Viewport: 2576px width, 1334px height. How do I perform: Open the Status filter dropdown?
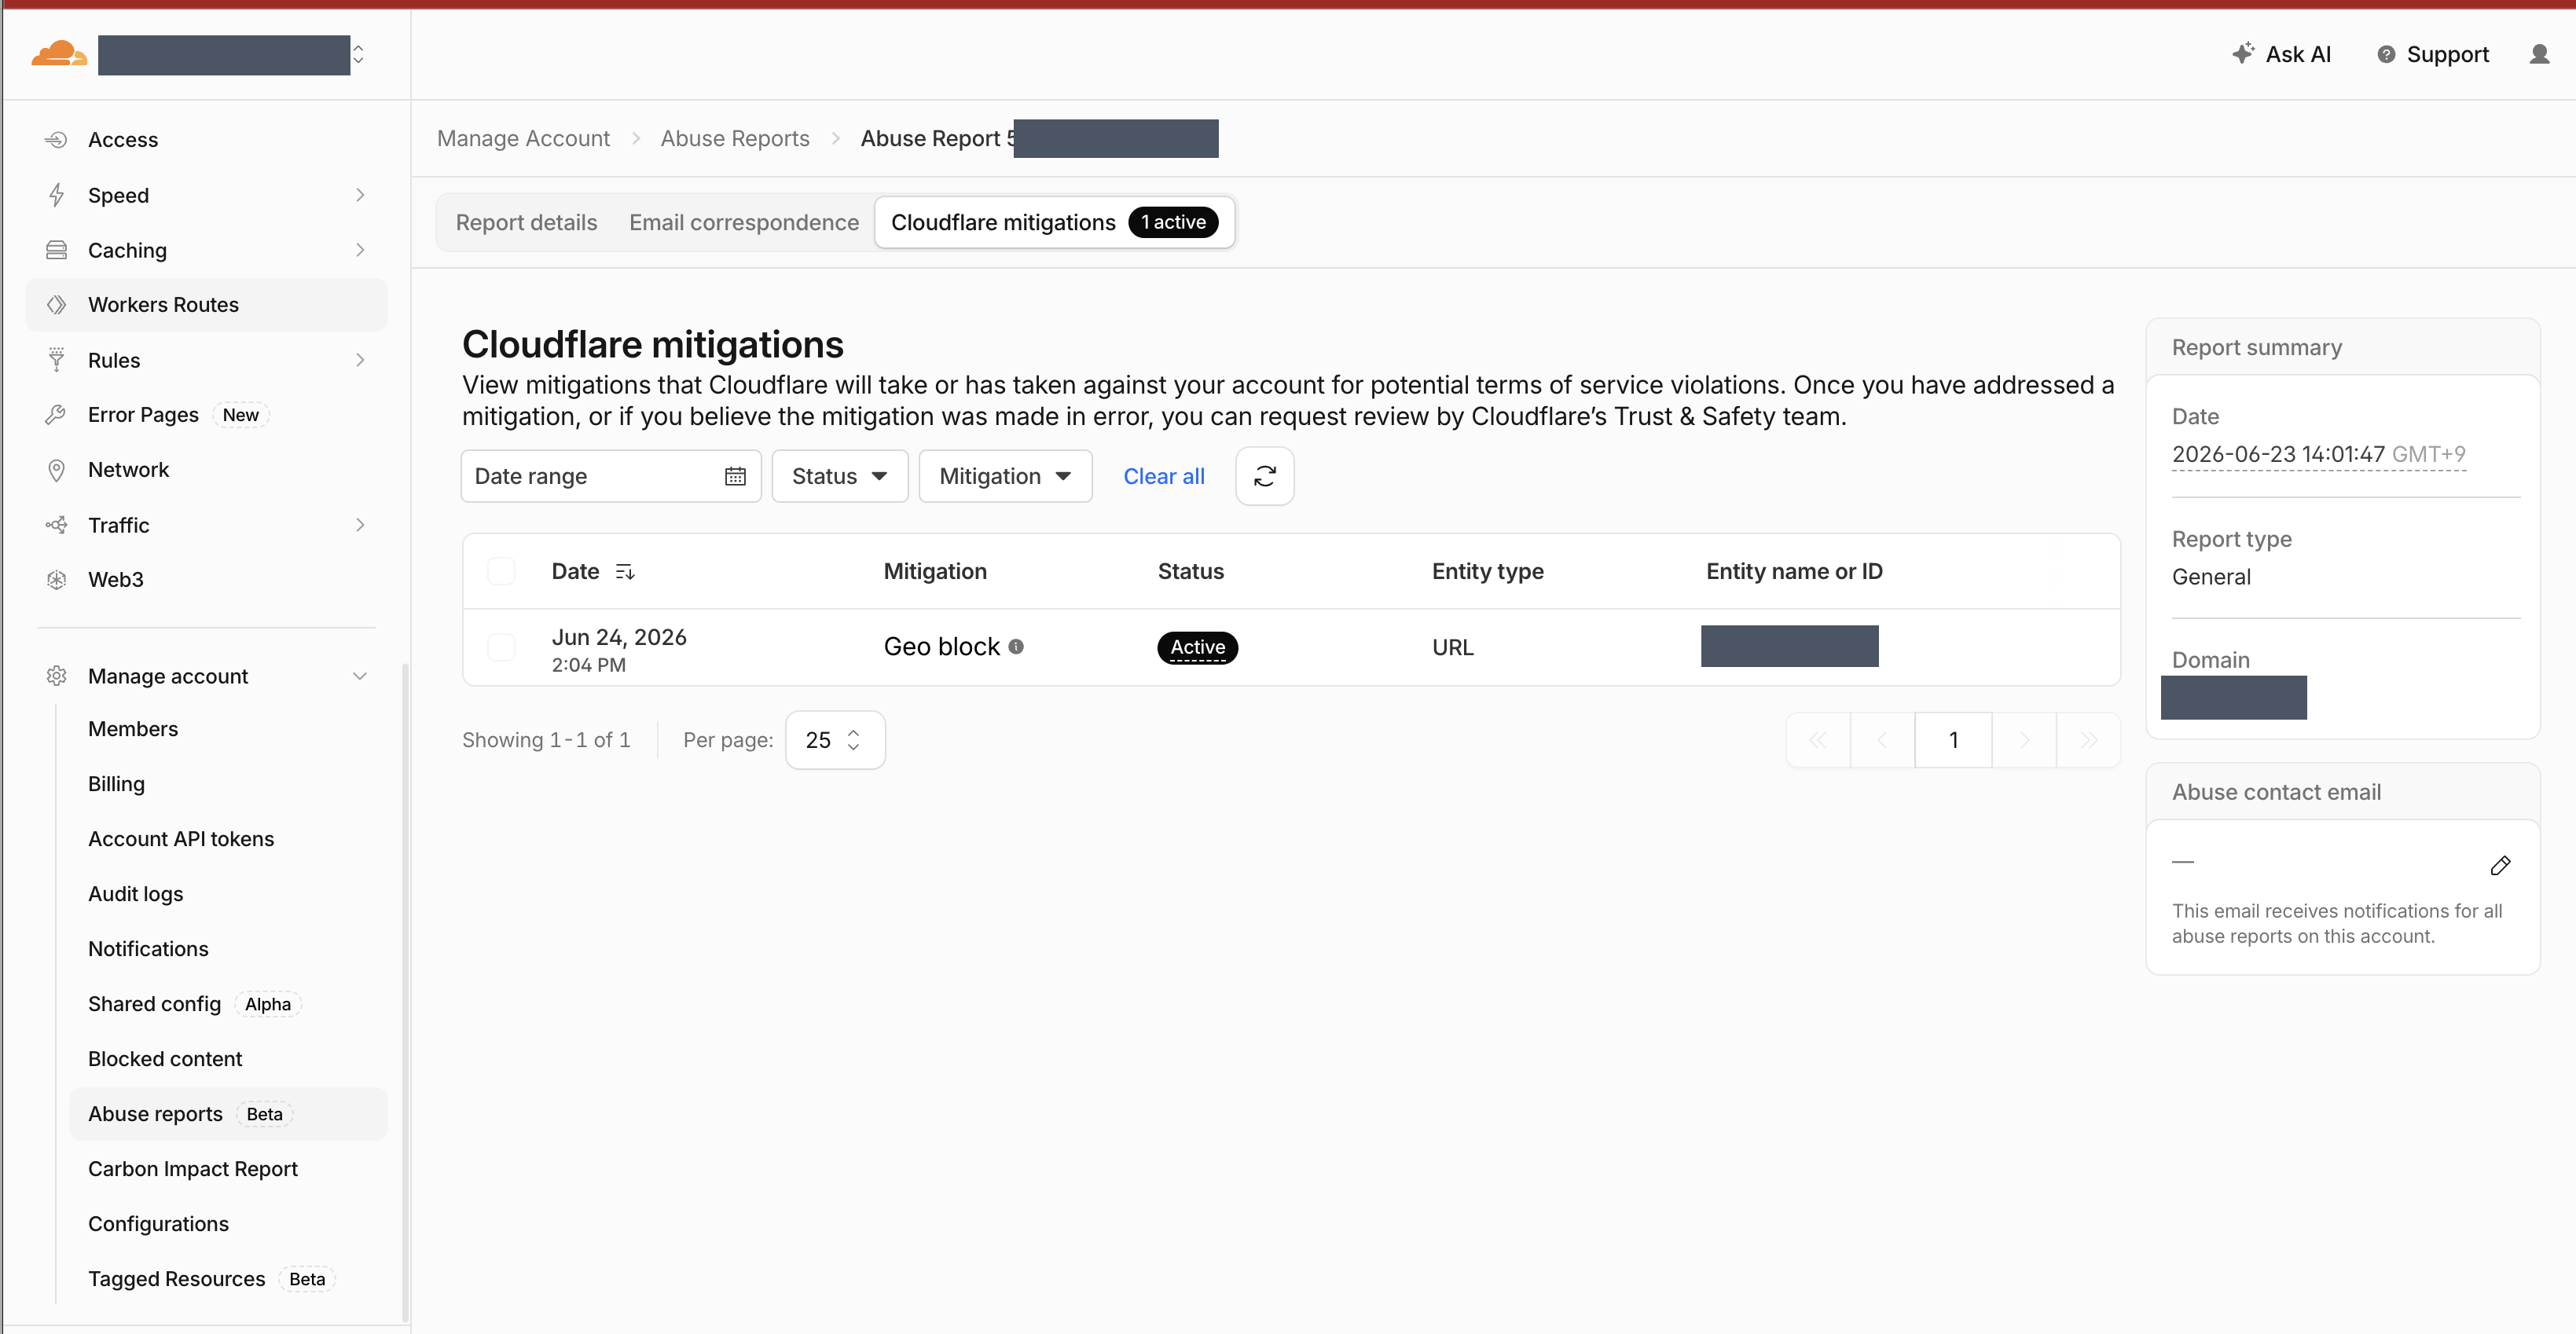[840, 476]
